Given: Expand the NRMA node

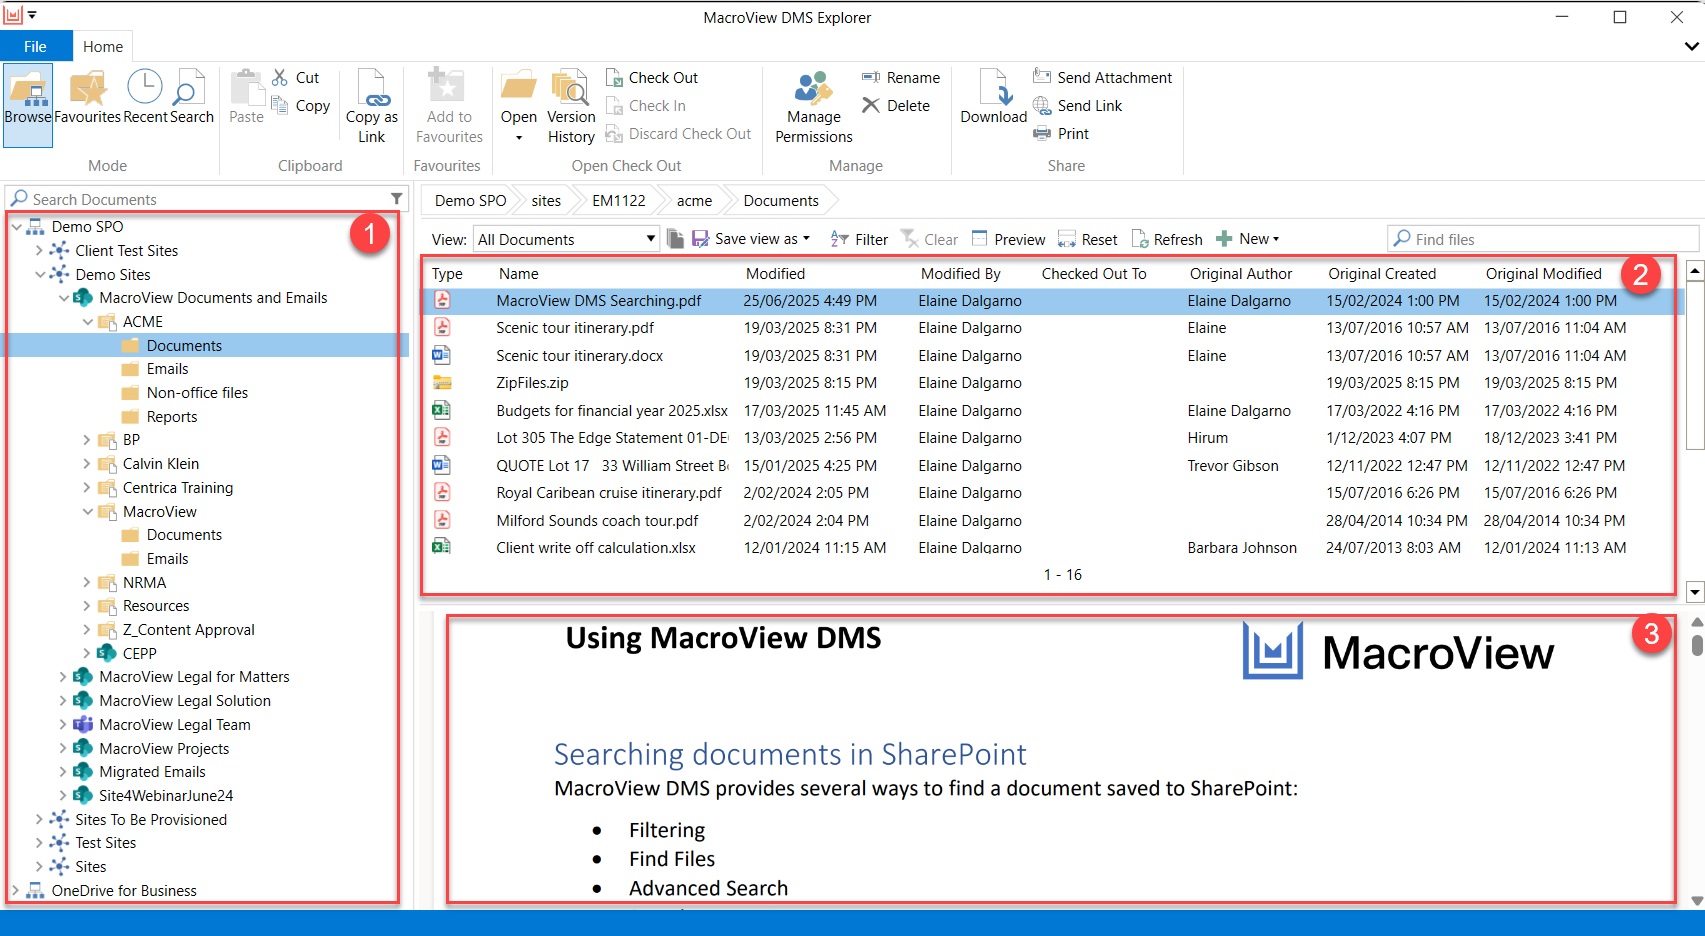Looking at the screenshot, I should (x=87, y=582).
